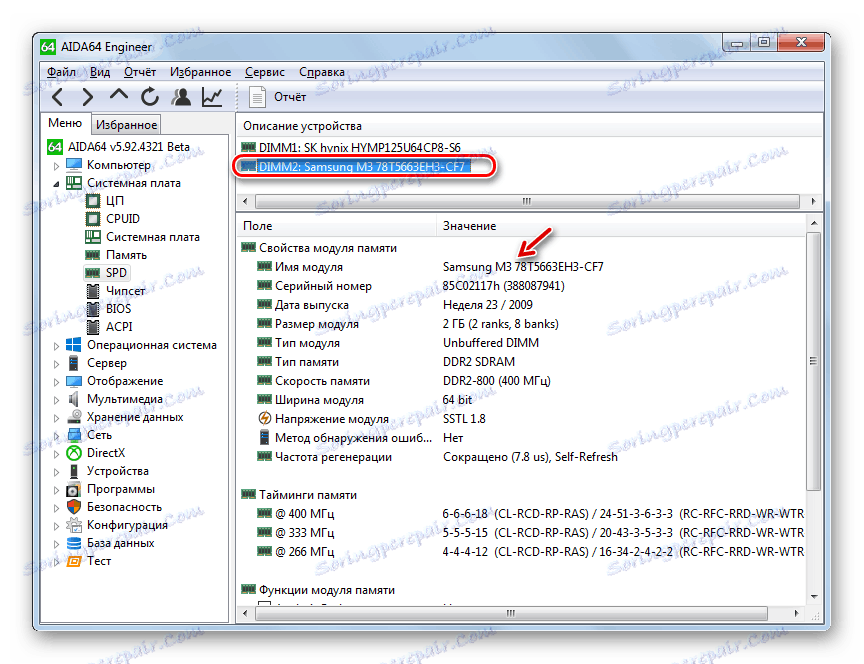Open the Справка menu

coord(322,72)
